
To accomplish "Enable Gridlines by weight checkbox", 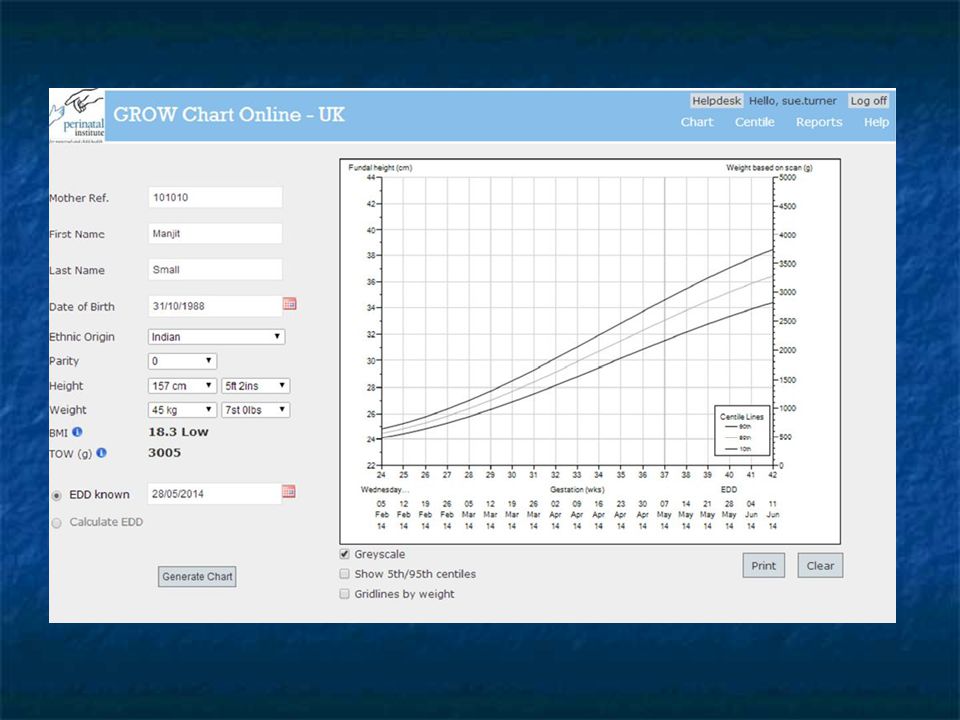I will 345,594.
